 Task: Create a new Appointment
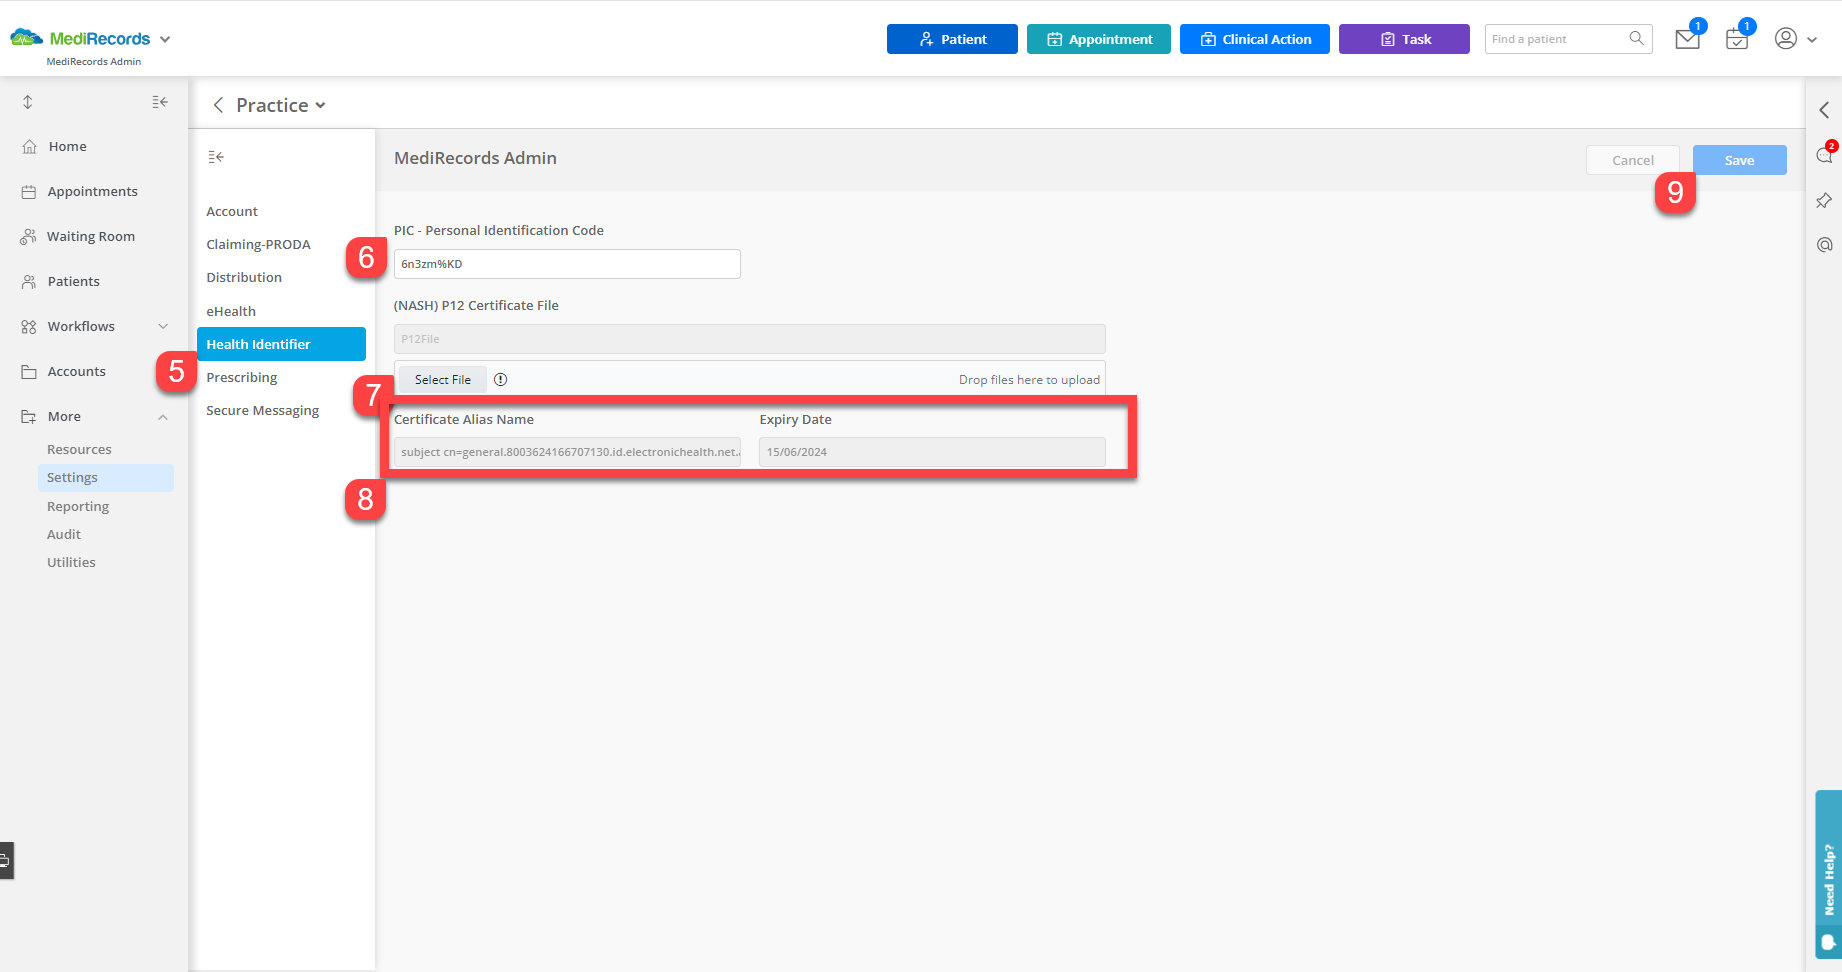[x=1099, y=39]
